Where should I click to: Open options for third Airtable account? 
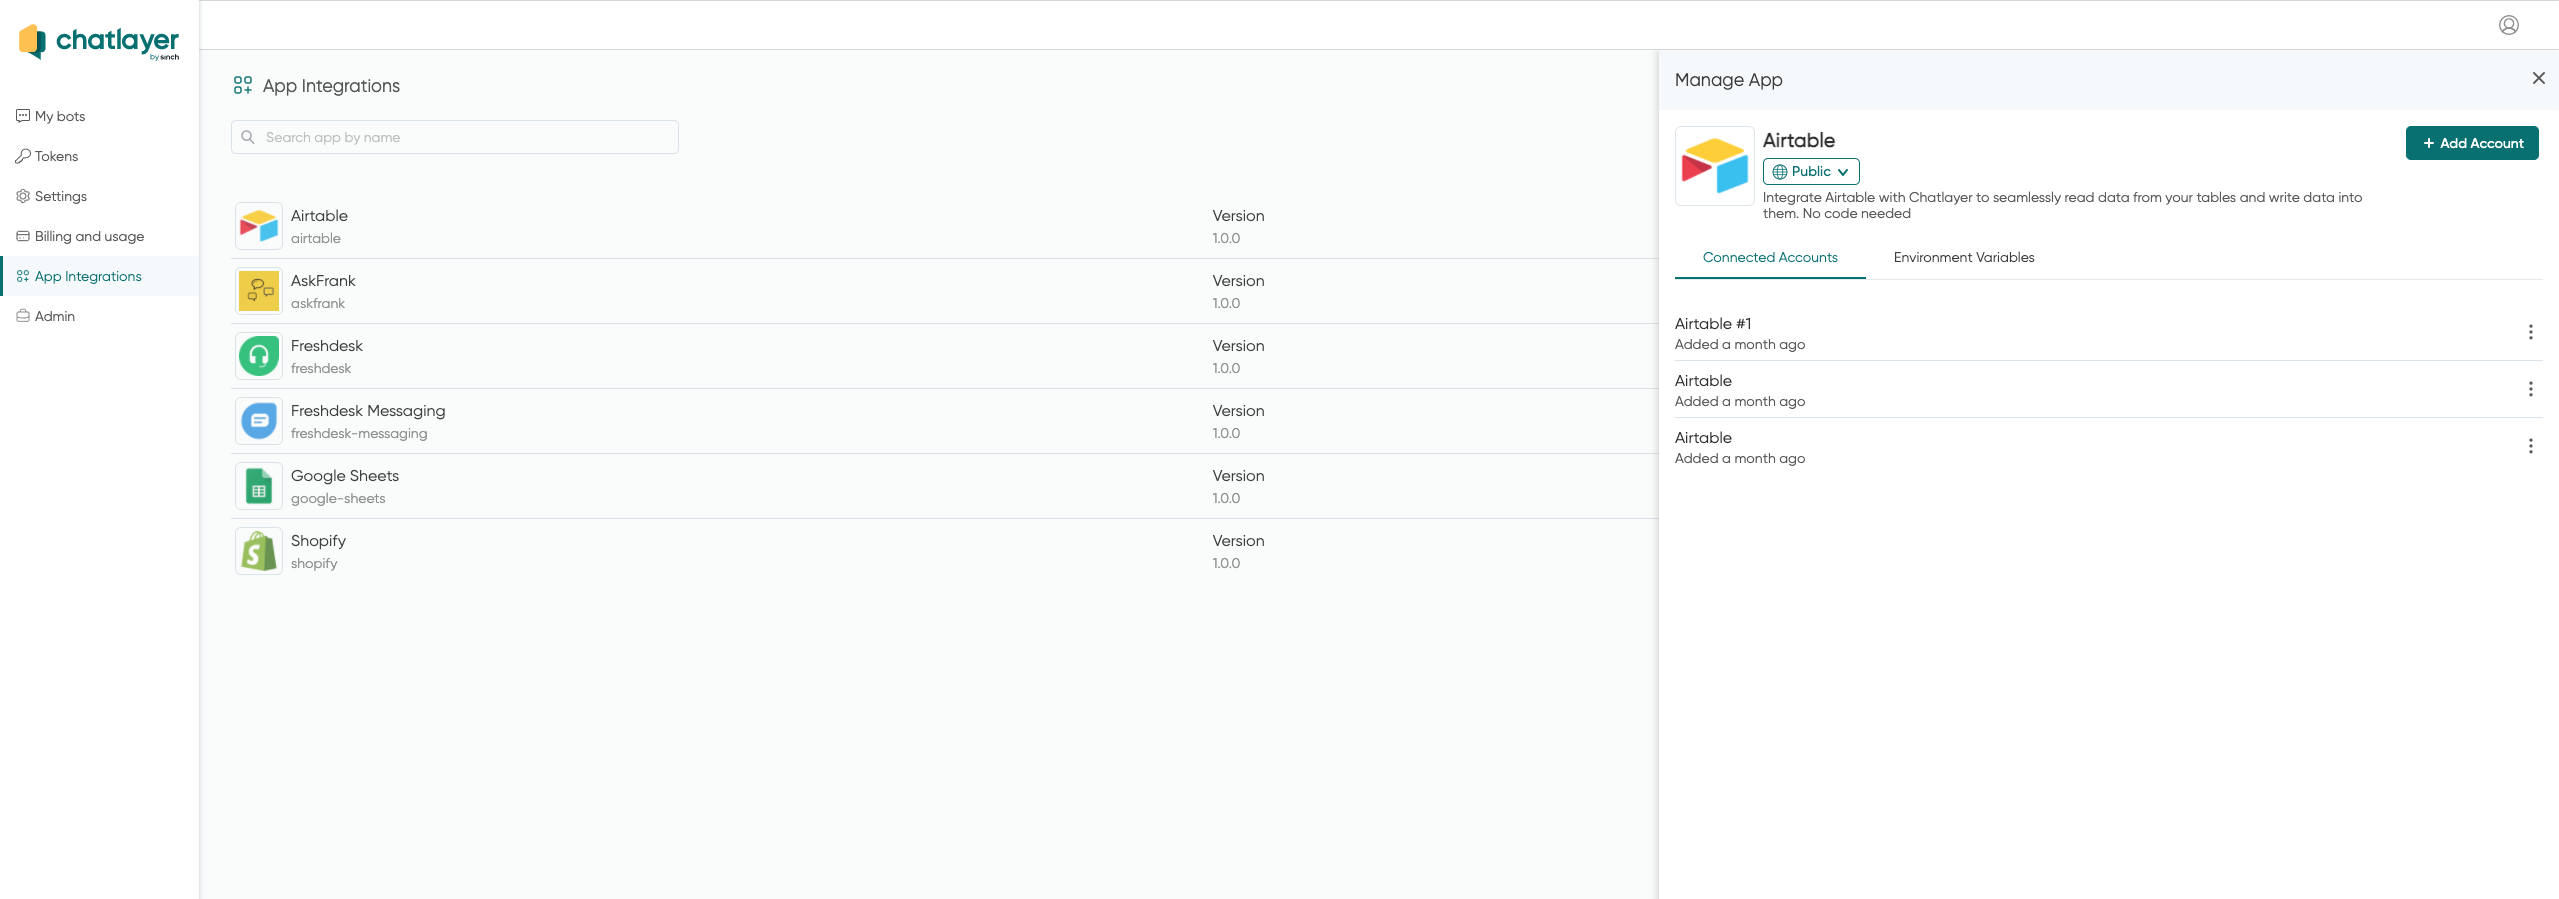2530,446
